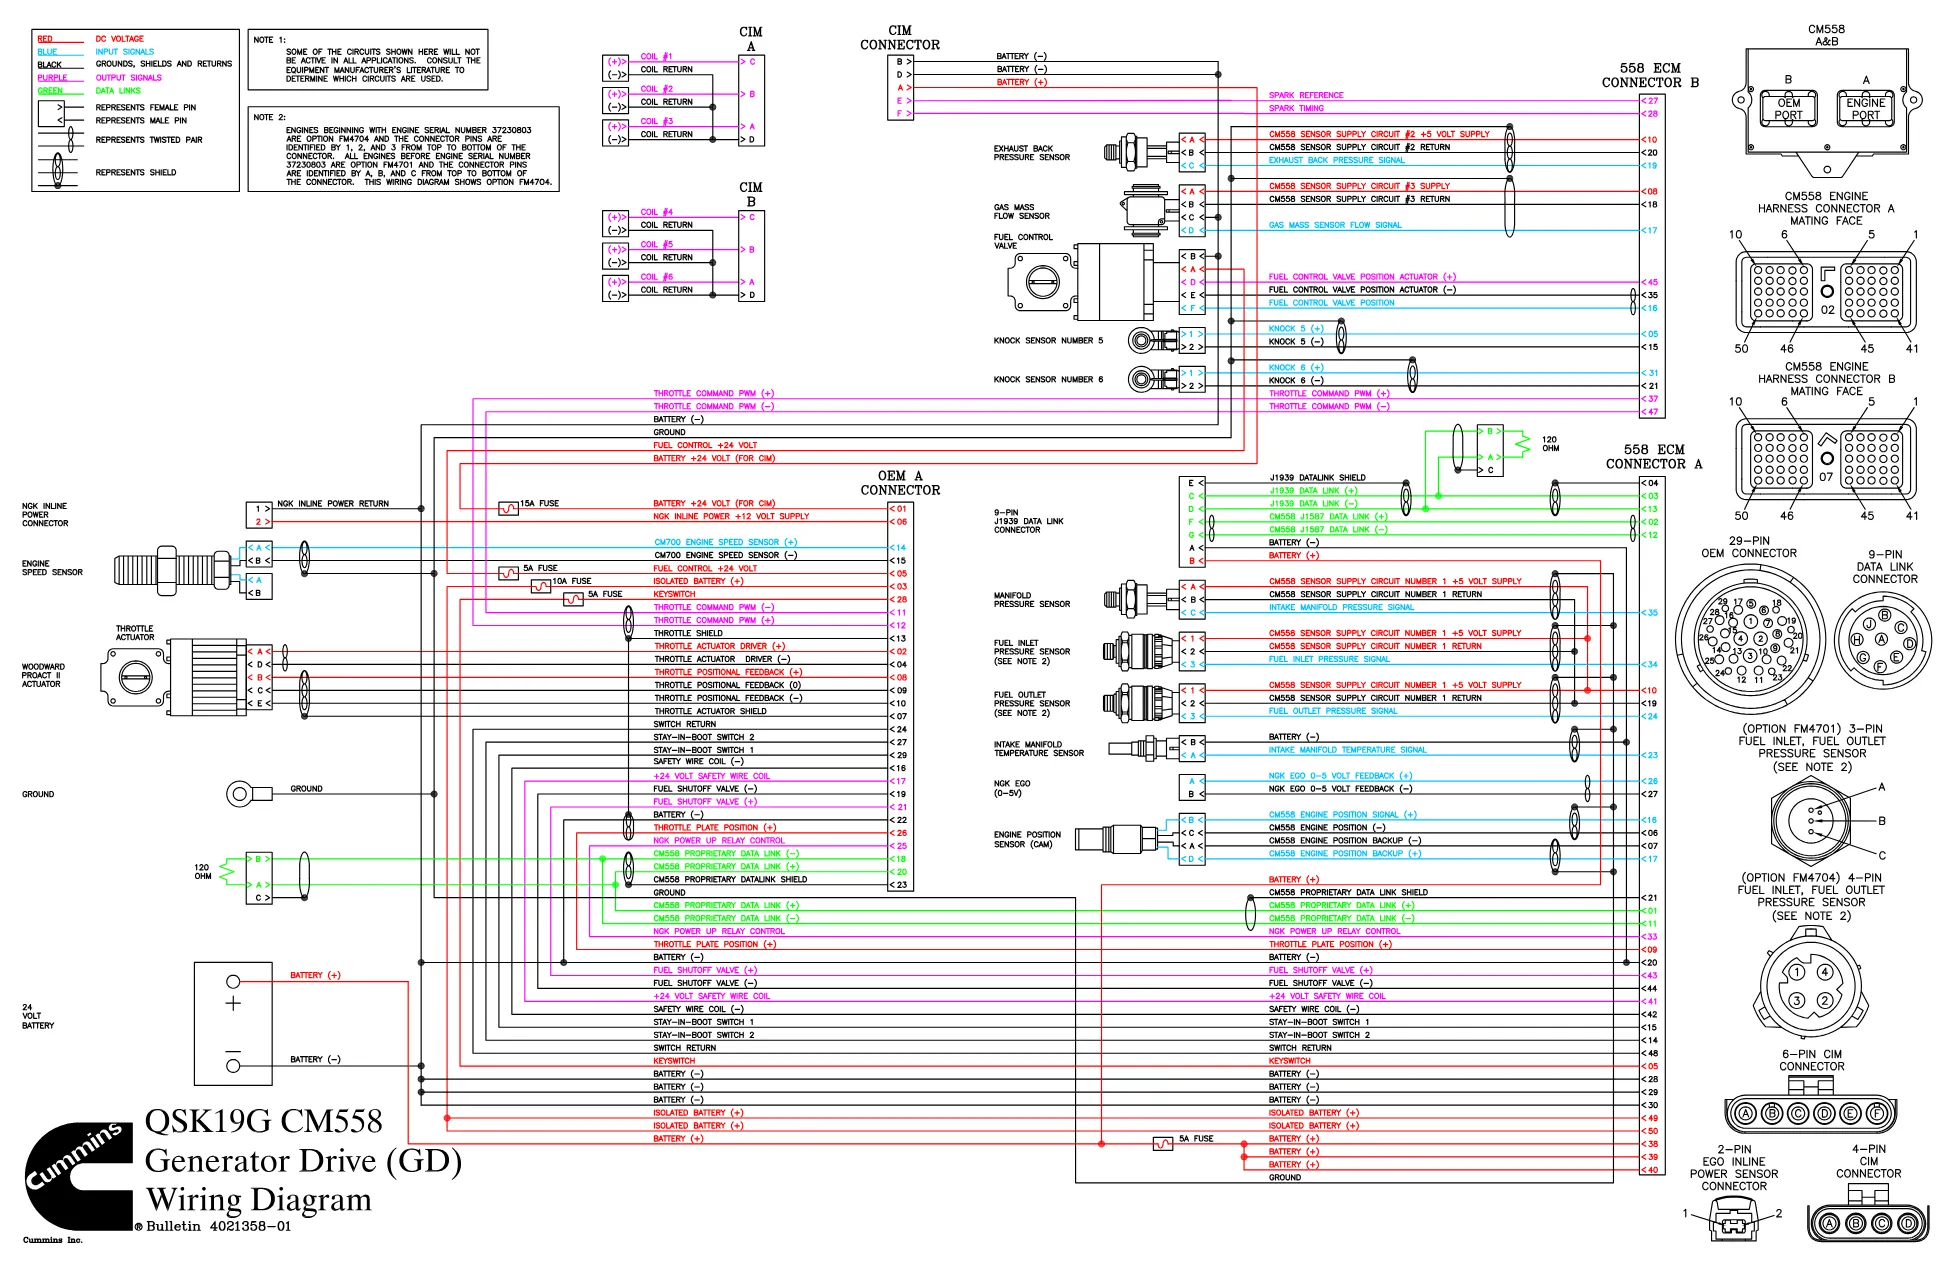
Task: Select the 9-pin data link connector diagram
Action: pyautogui.click(x=1884, y=640)
